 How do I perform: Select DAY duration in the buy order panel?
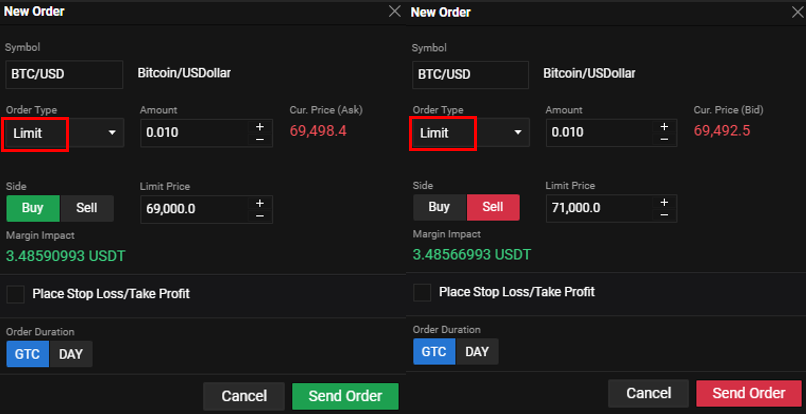tap(71, 354)
